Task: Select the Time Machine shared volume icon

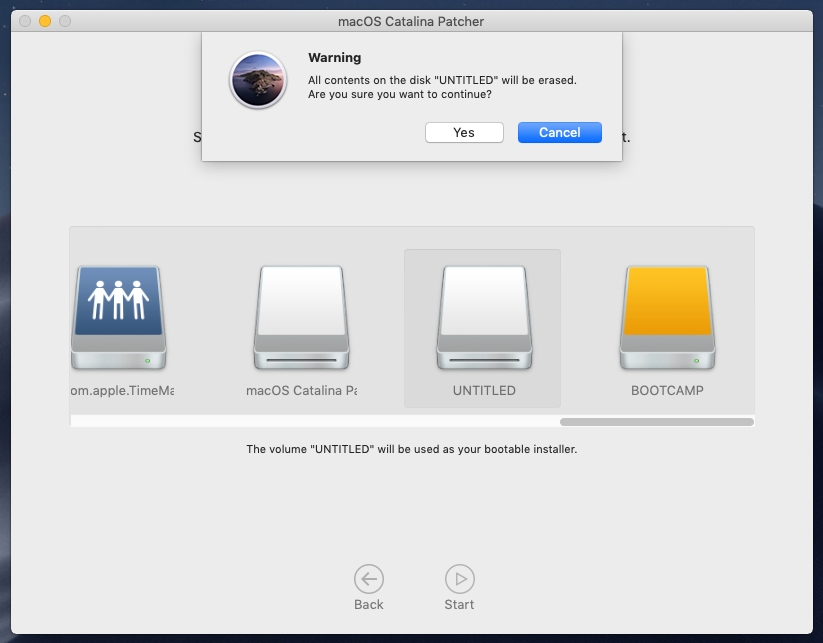Action: coord(119,318)
